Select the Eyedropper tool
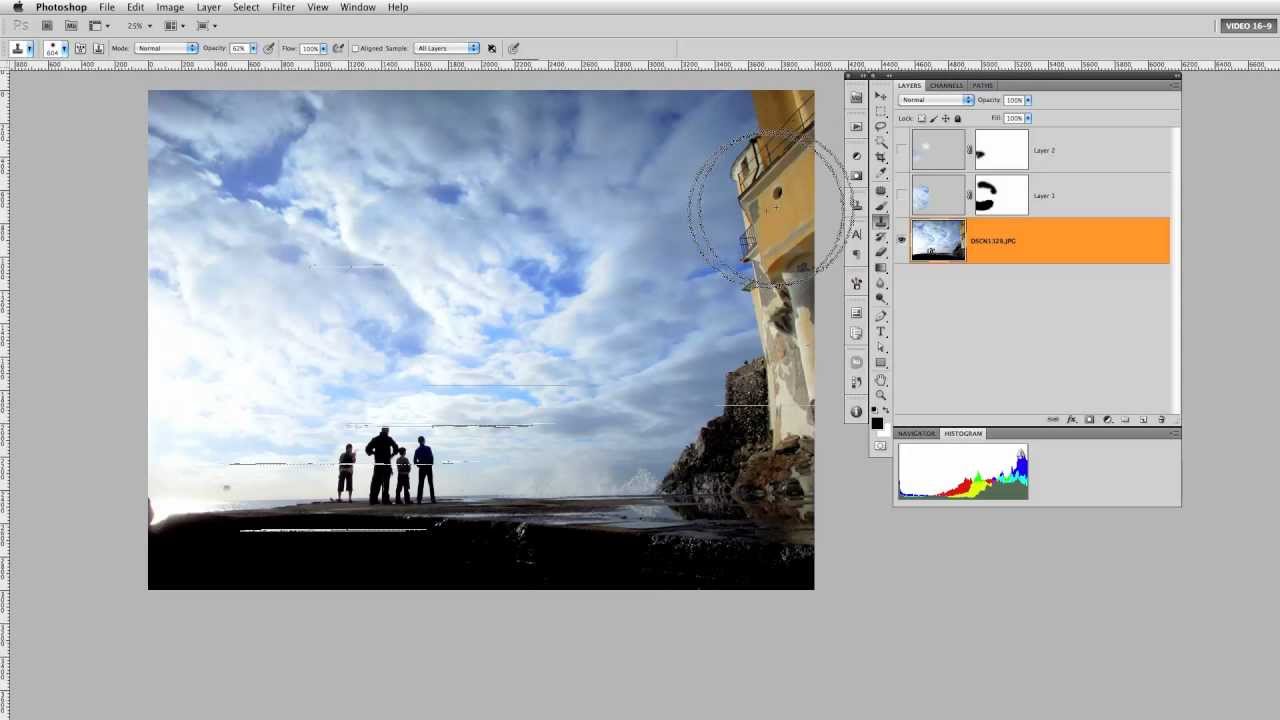Viewport: 1280px width, 720px height. click(x=880, y=173)
